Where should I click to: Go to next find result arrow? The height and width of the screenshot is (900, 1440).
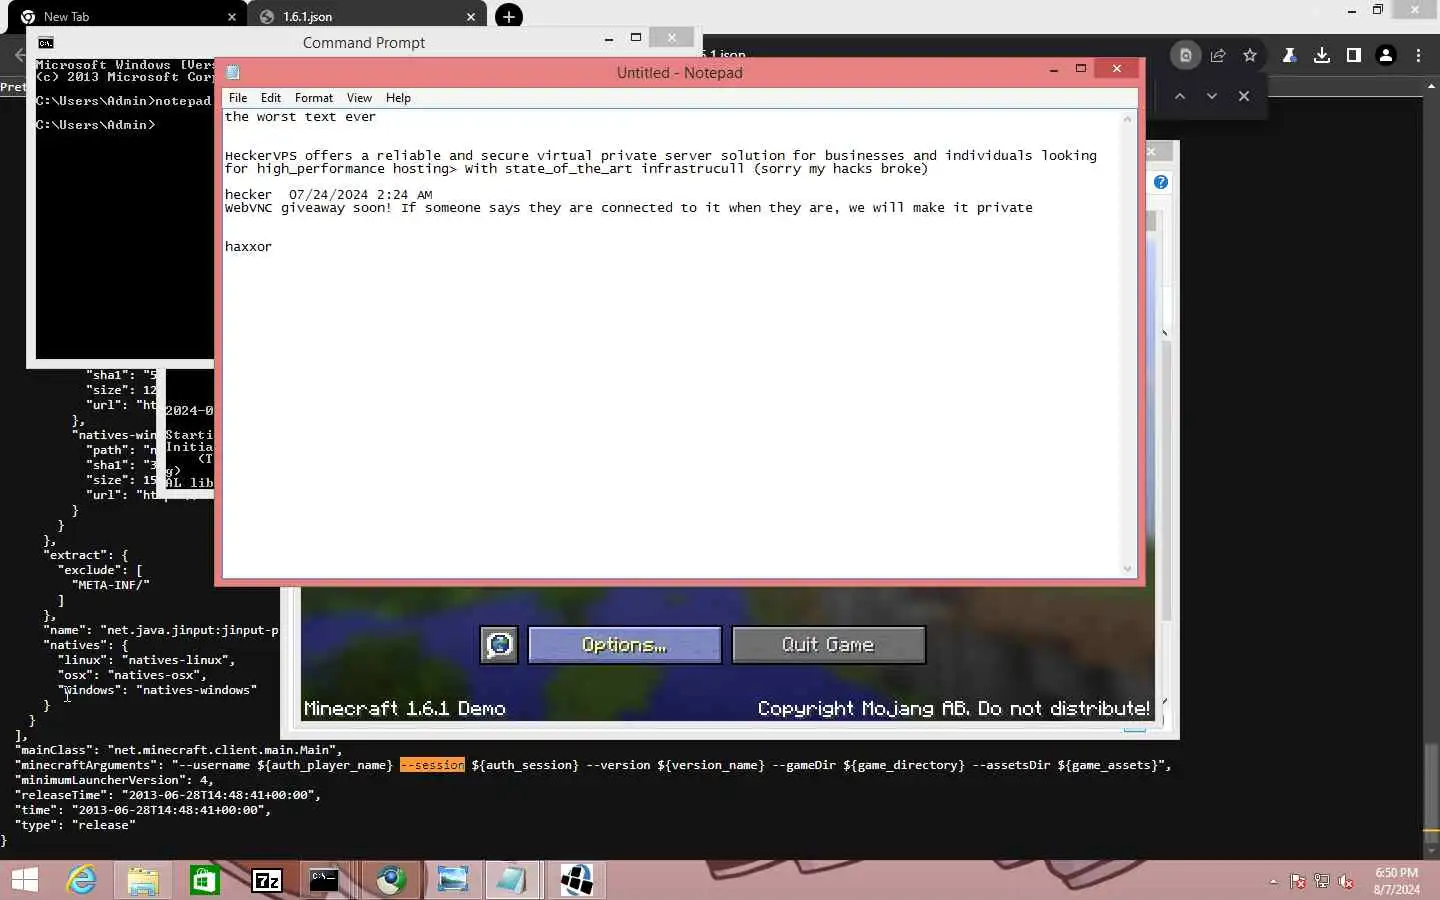pos(1212,96)
